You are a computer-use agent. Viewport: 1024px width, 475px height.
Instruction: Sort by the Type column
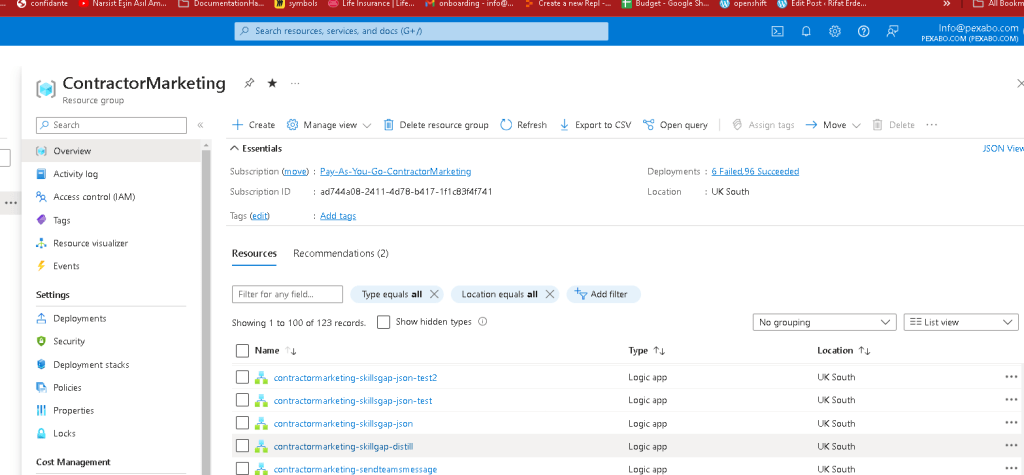click(x=647, y=351)
